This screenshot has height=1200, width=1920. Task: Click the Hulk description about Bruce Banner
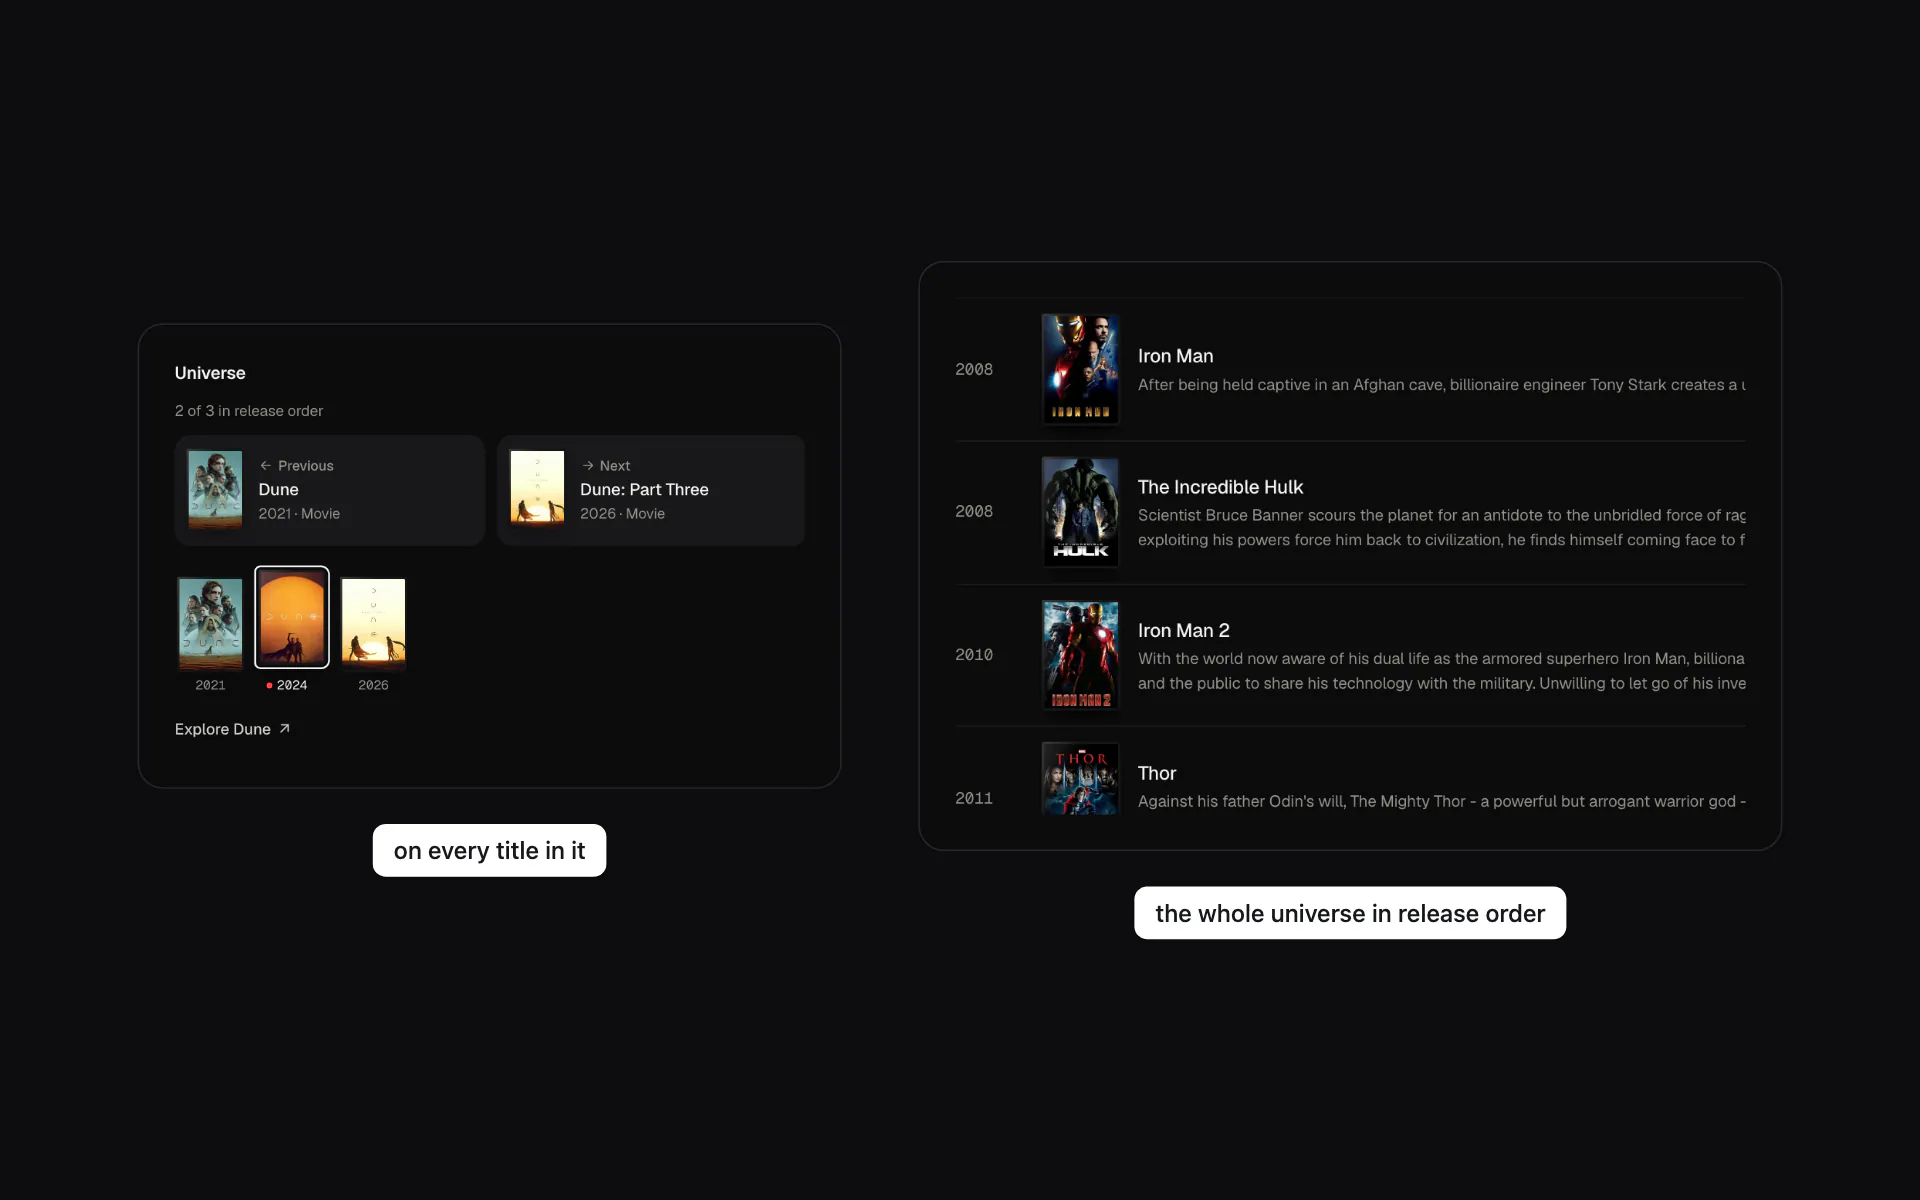pos(1442,528)
